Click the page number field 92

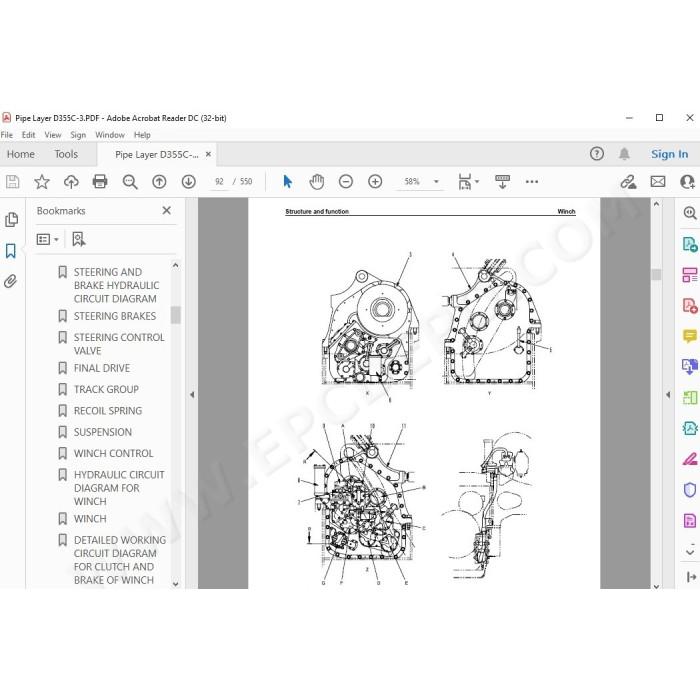pos(219,182)
